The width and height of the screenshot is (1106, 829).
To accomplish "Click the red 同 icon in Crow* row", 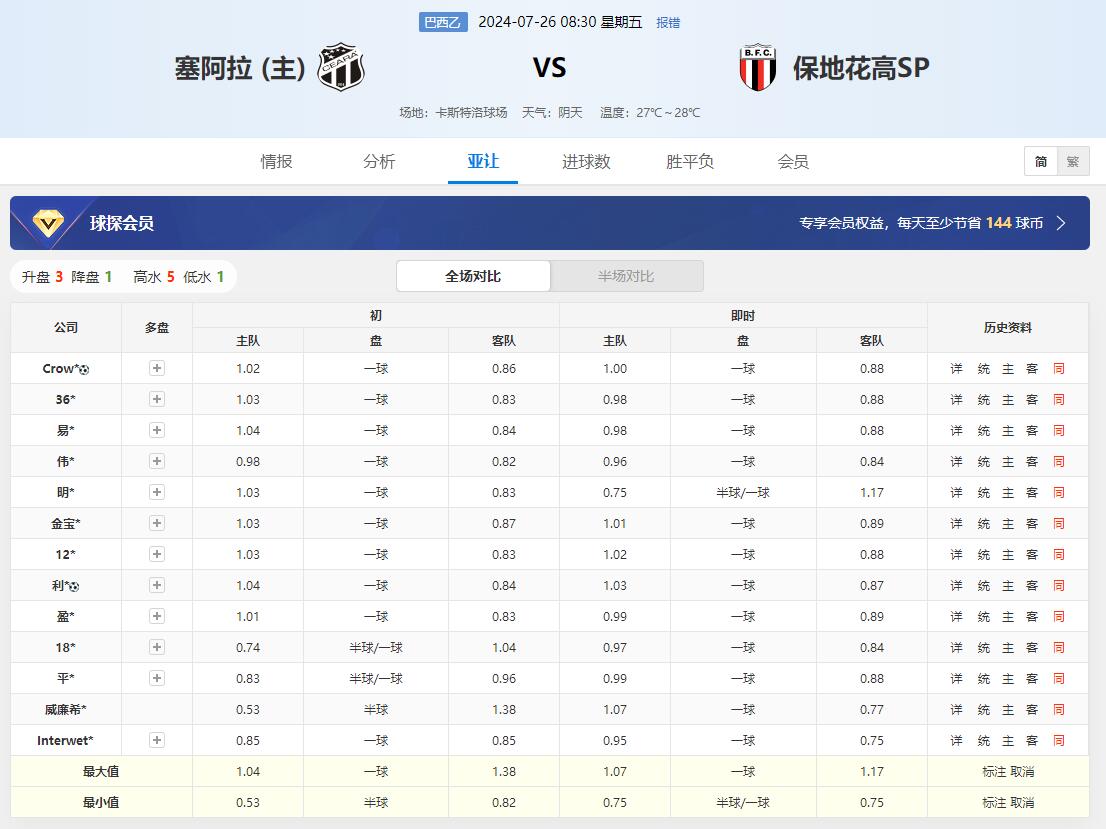I will (1058, 369).
